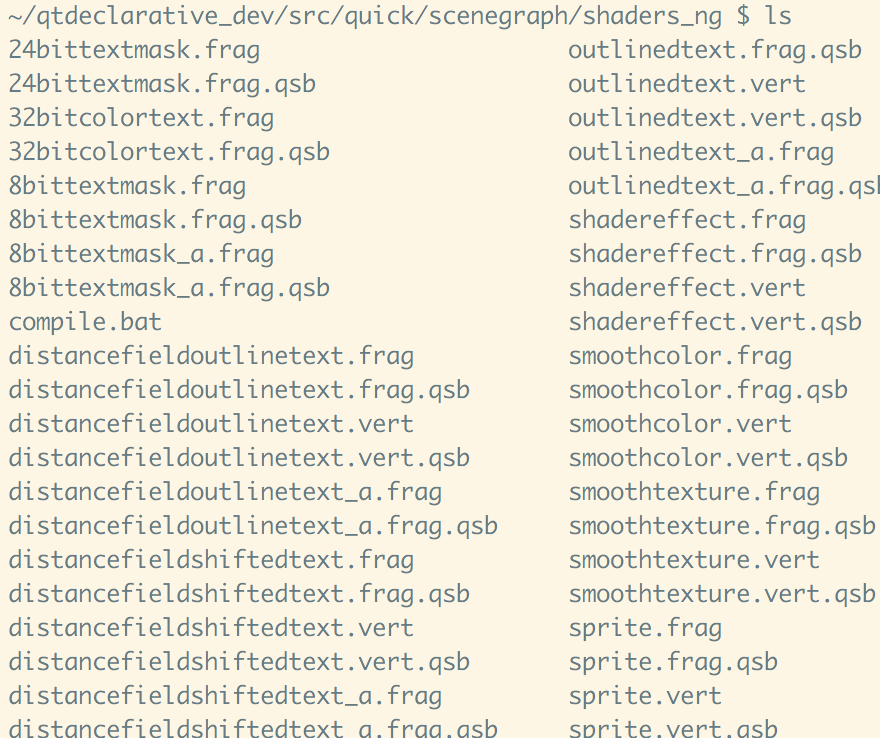Click the compile.bat file name
The image size is (880, 738).
(85, 322)
